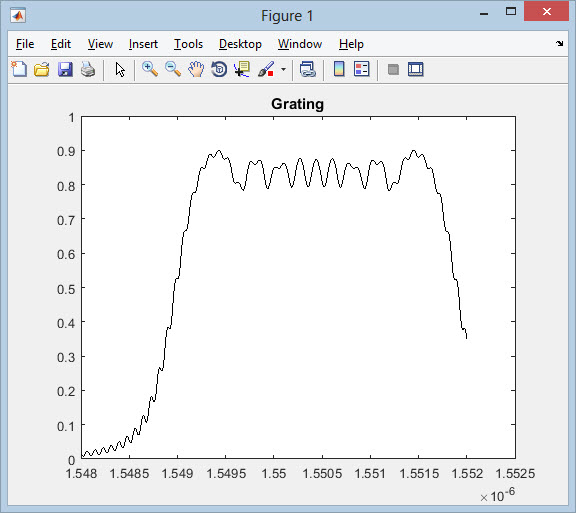Select the Rotate 3D tool

(x=219, y=69)
